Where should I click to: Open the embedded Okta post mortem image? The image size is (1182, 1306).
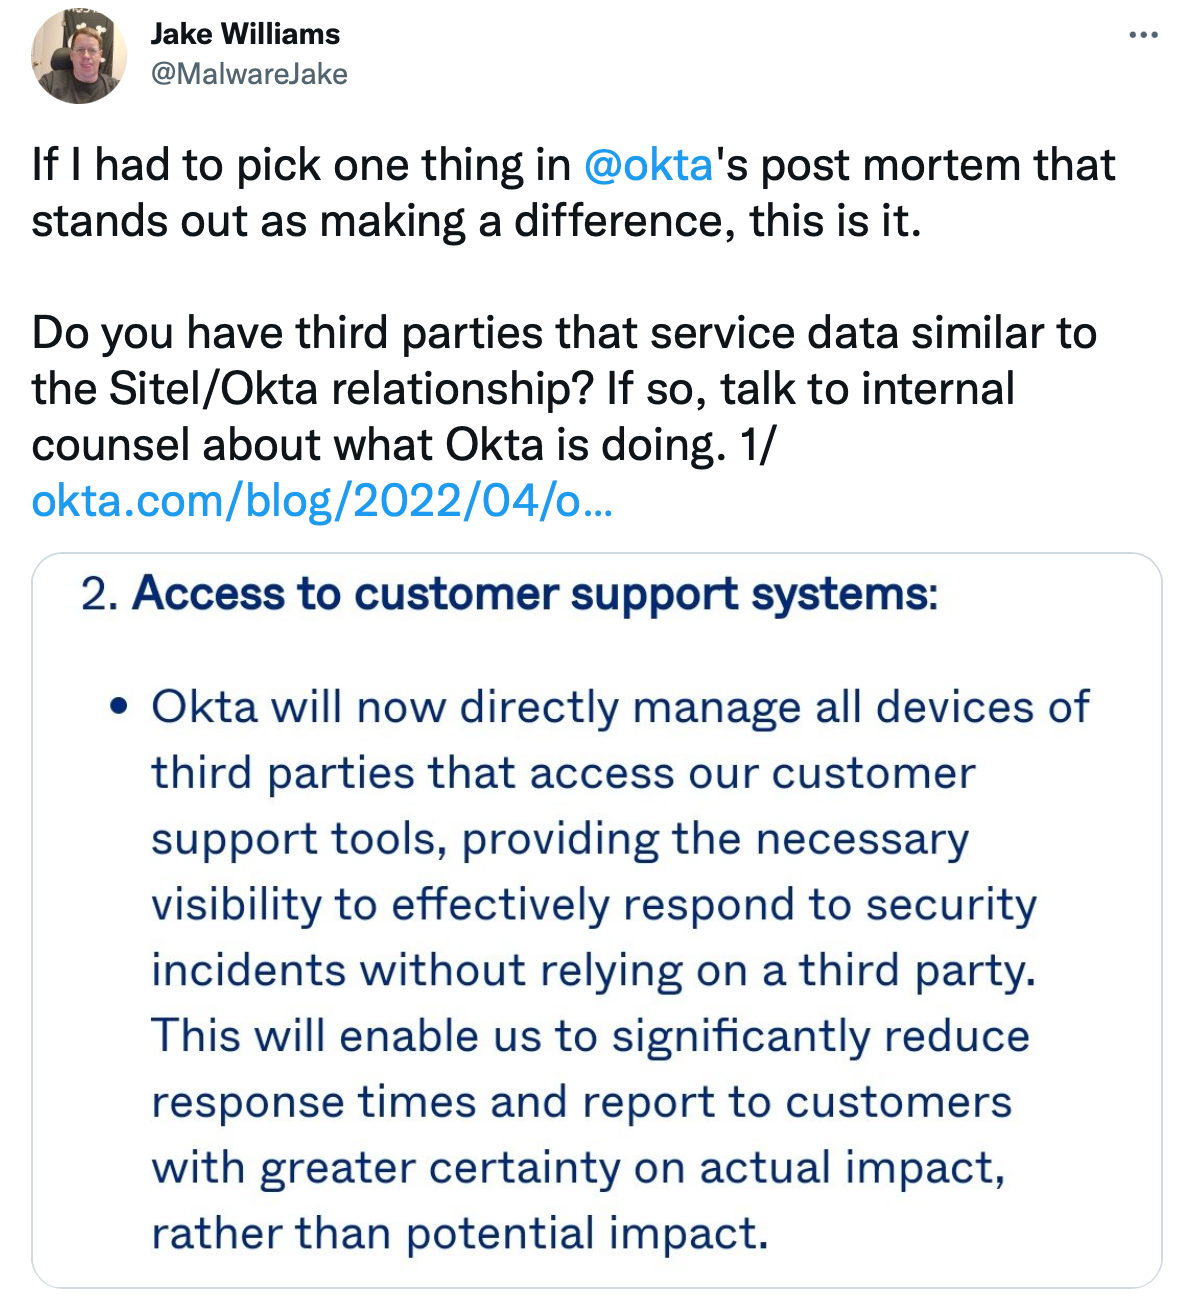(x=597, y=920)
